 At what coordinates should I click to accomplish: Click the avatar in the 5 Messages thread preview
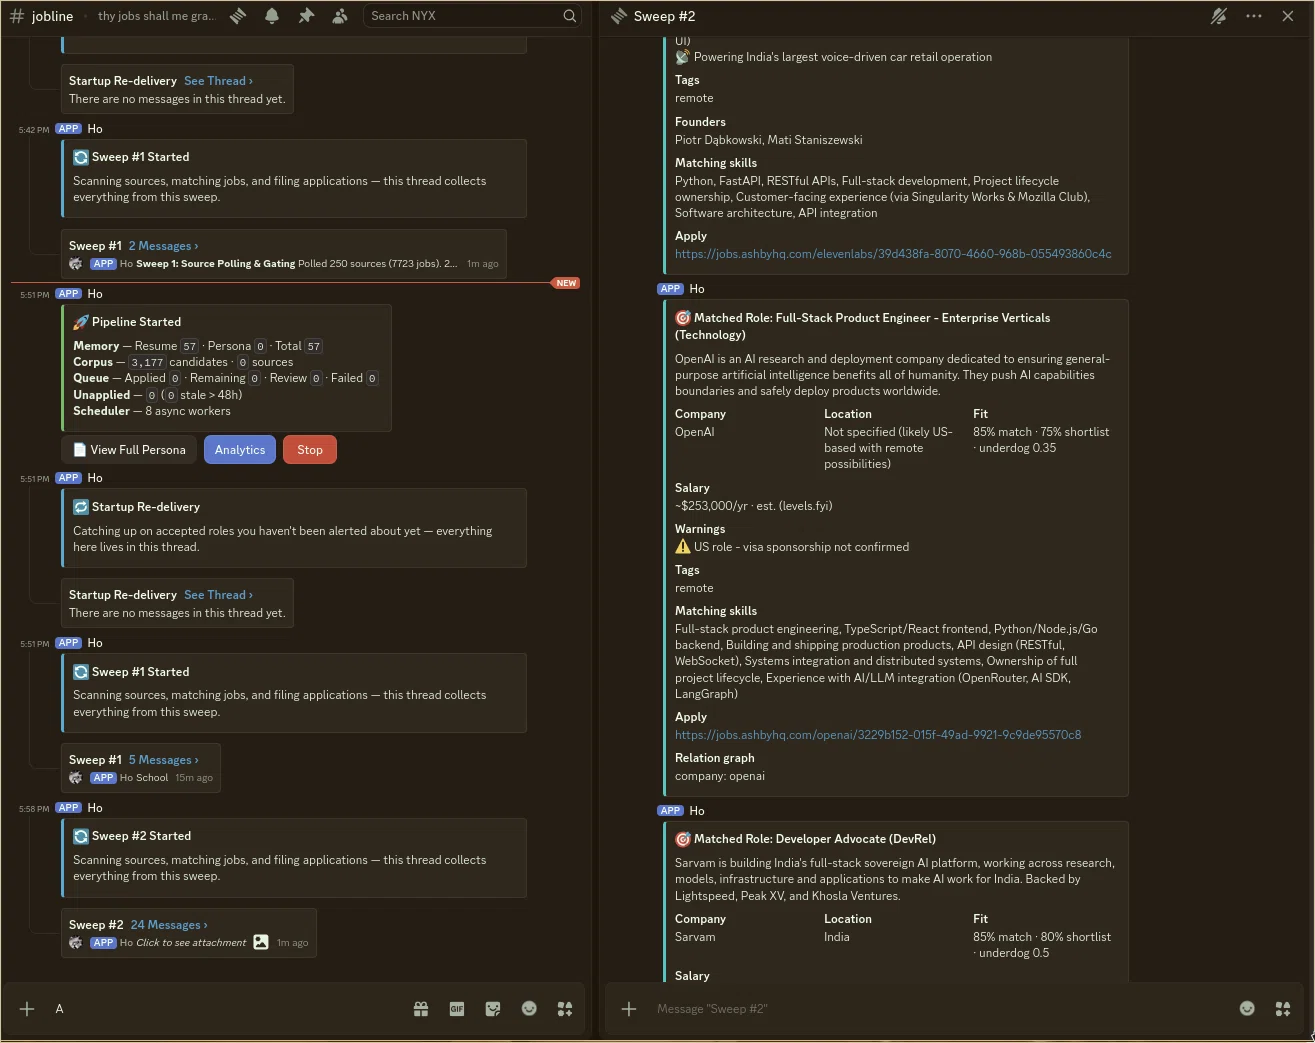click(75, 777)
